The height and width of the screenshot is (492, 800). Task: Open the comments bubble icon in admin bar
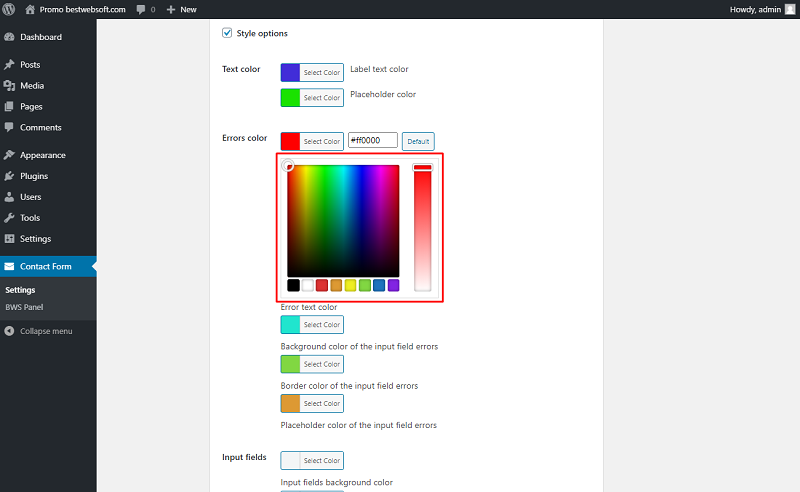click(x=141, y=9)
